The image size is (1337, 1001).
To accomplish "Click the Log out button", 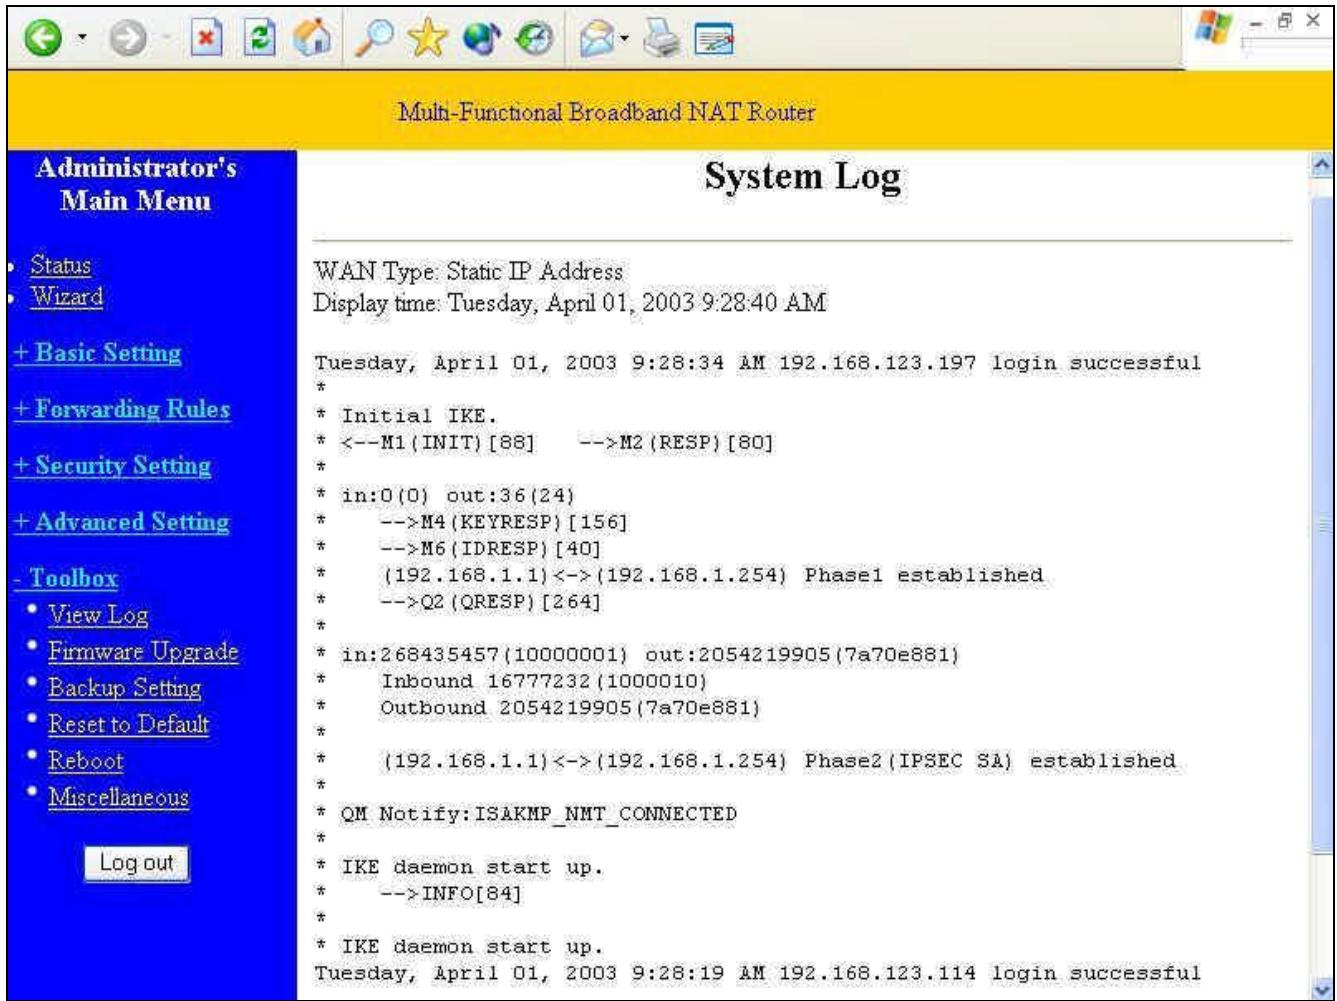I will tap(136, 863).
